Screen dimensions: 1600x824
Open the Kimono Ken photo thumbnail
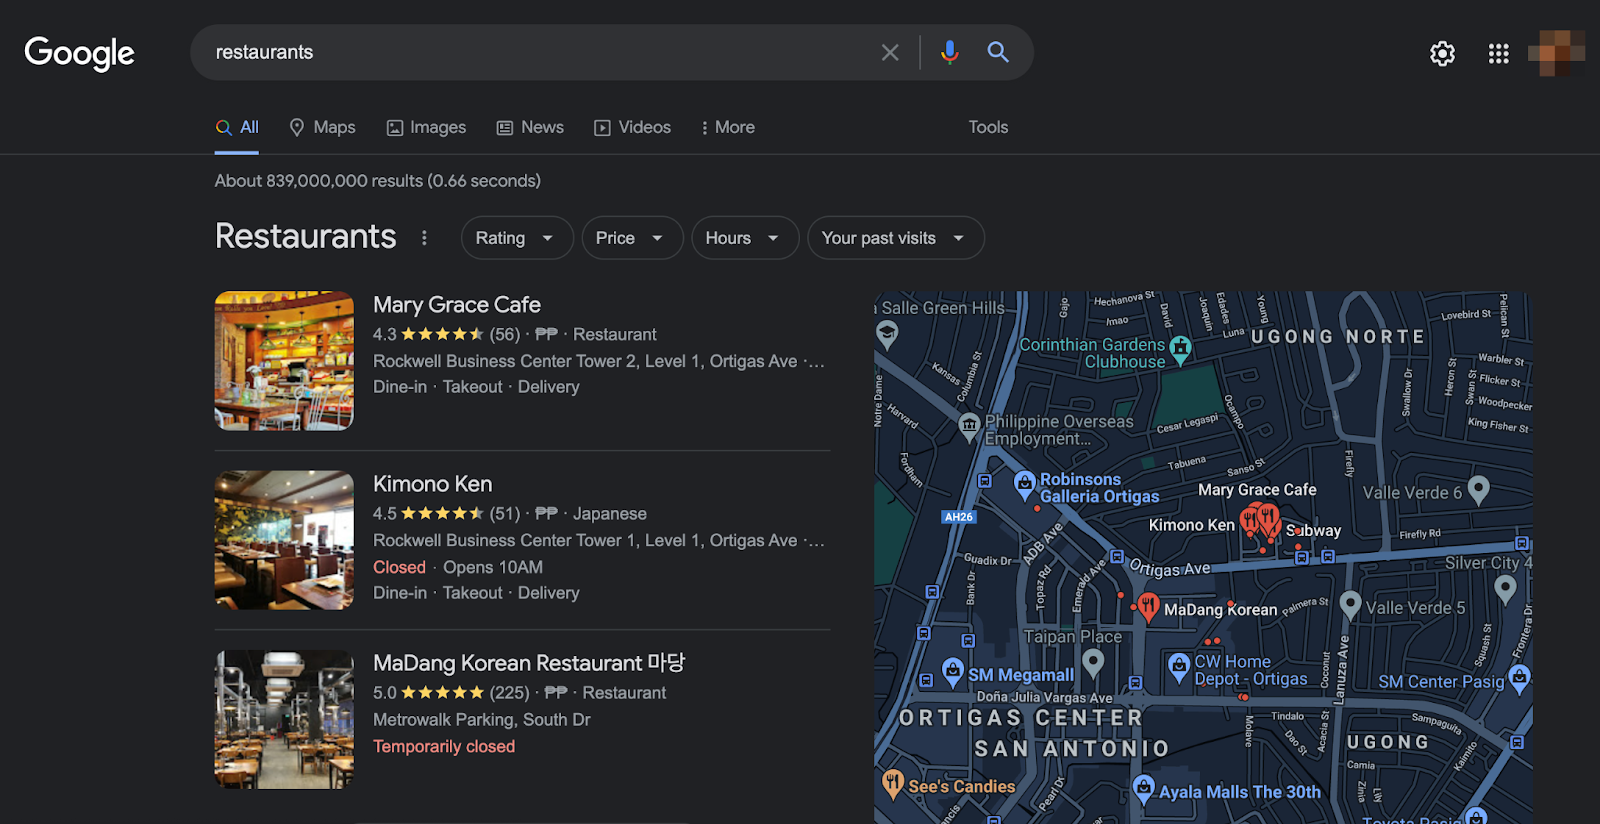pyautogui.click(x=284, y=540)
